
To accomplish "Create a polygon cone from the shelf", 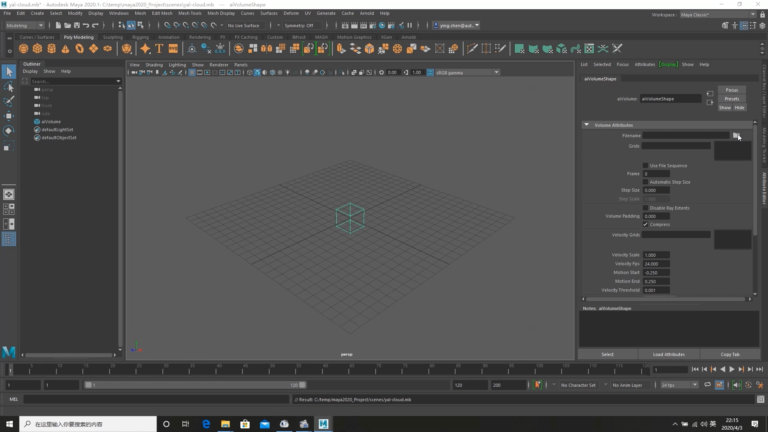I will [65, 48].
